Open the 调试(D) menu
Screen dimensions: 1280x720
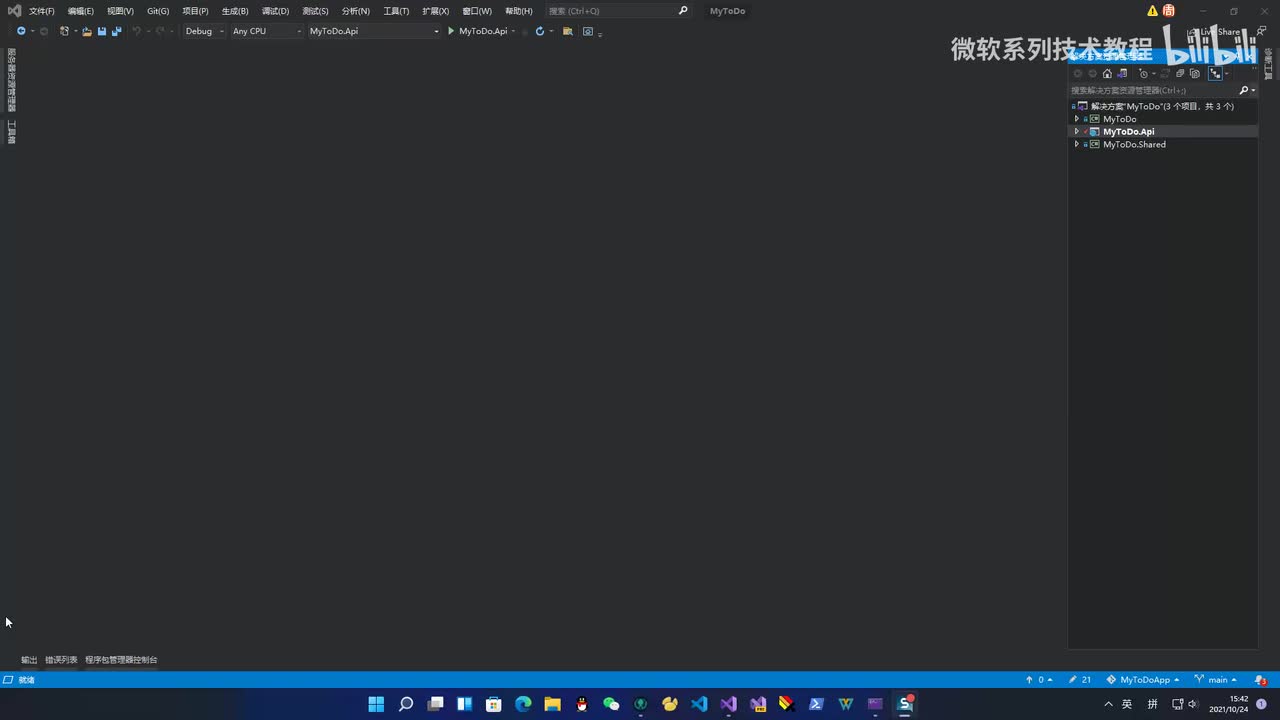coord(275,11)
